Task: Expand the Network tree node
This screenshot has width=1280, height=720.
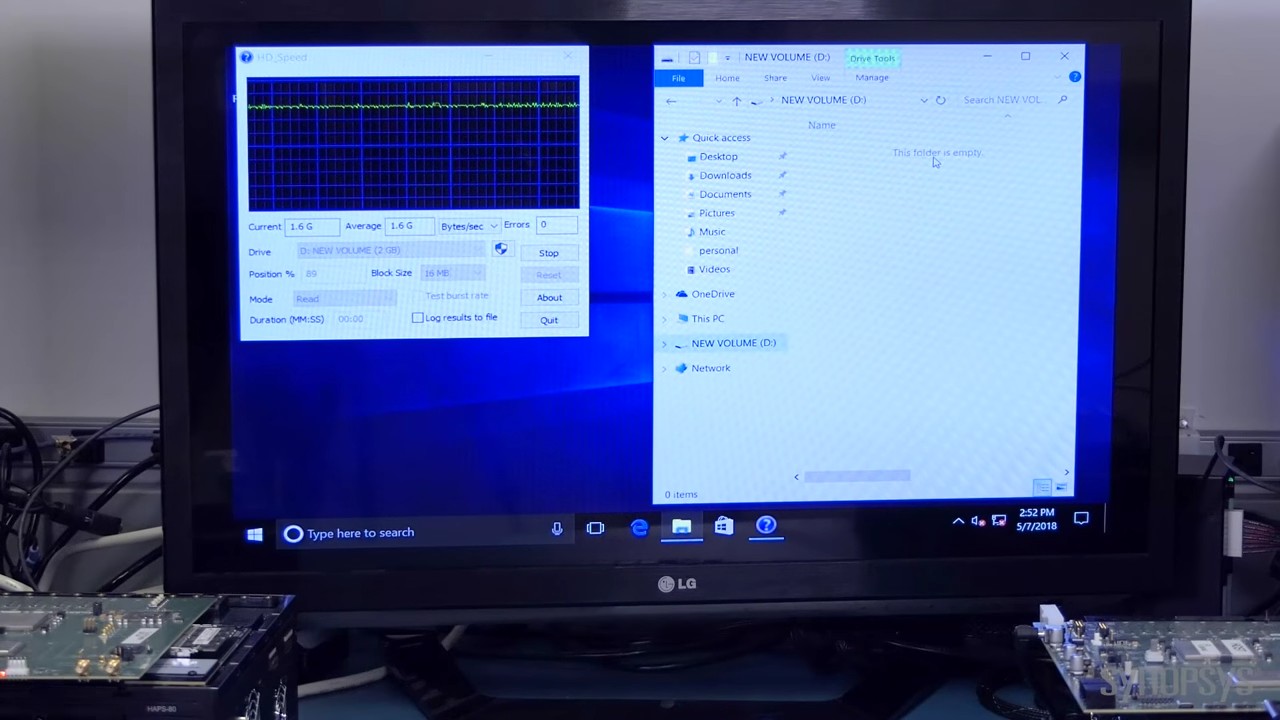Action: pos(664,368)
